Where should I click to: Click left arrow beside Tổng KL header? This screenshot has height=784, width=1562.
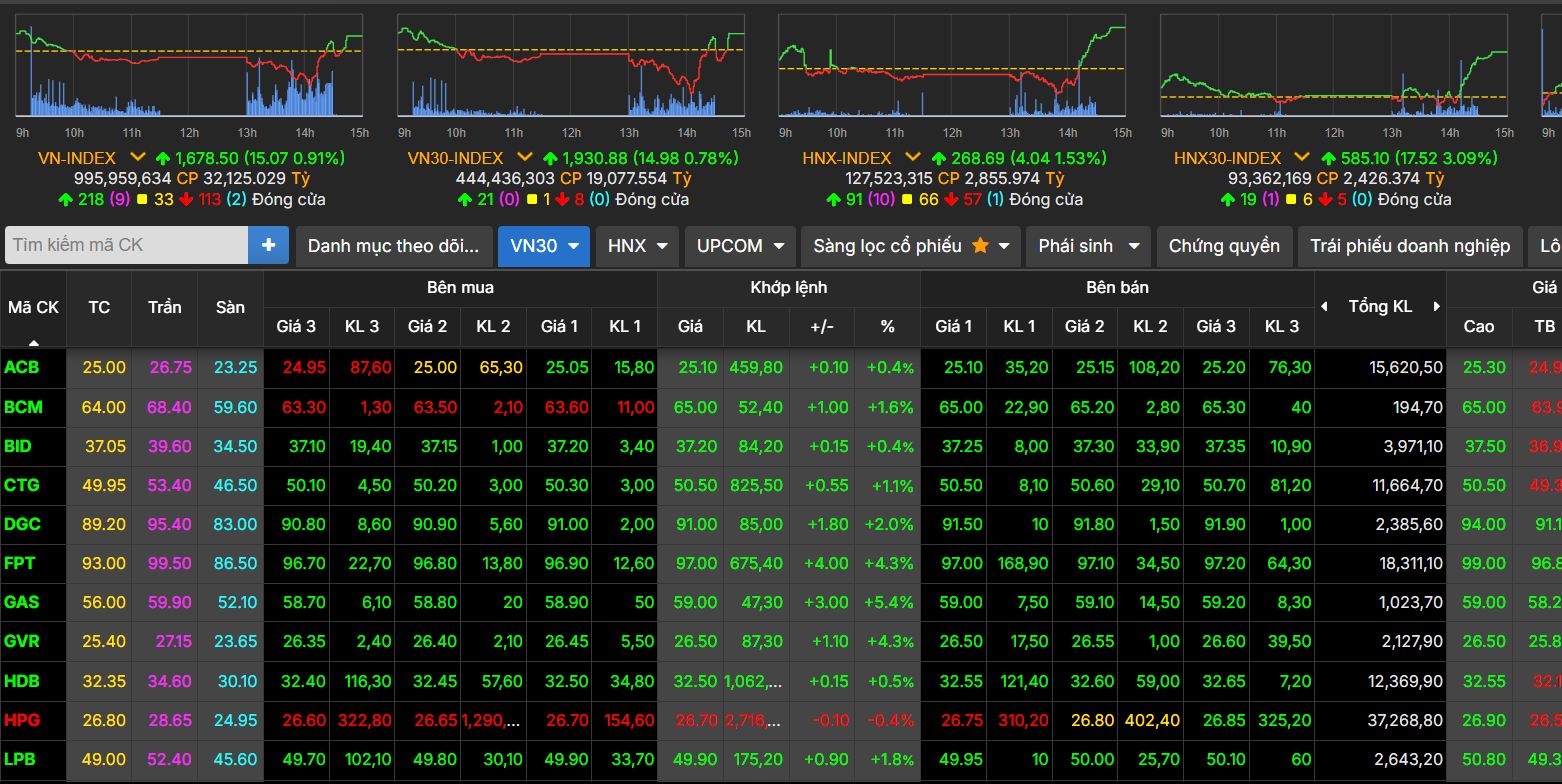[1325, 307]
